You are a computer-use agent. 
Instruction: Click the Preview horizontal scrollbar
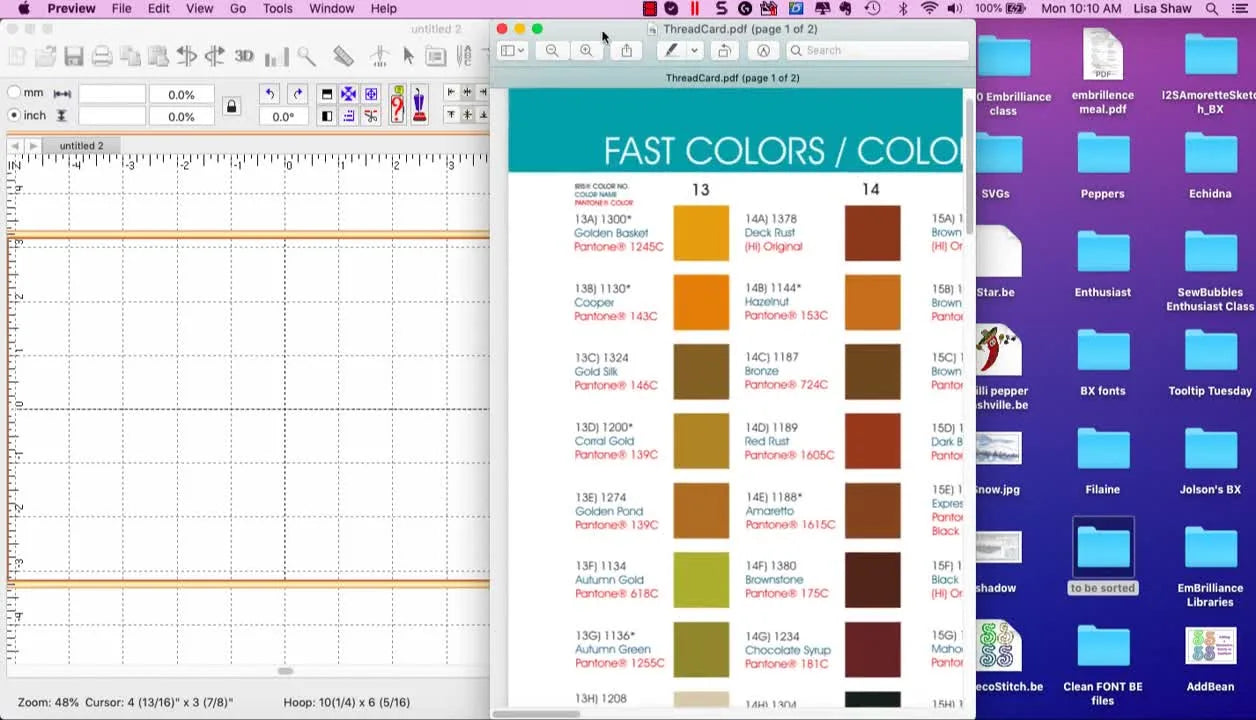click(536, 713)
